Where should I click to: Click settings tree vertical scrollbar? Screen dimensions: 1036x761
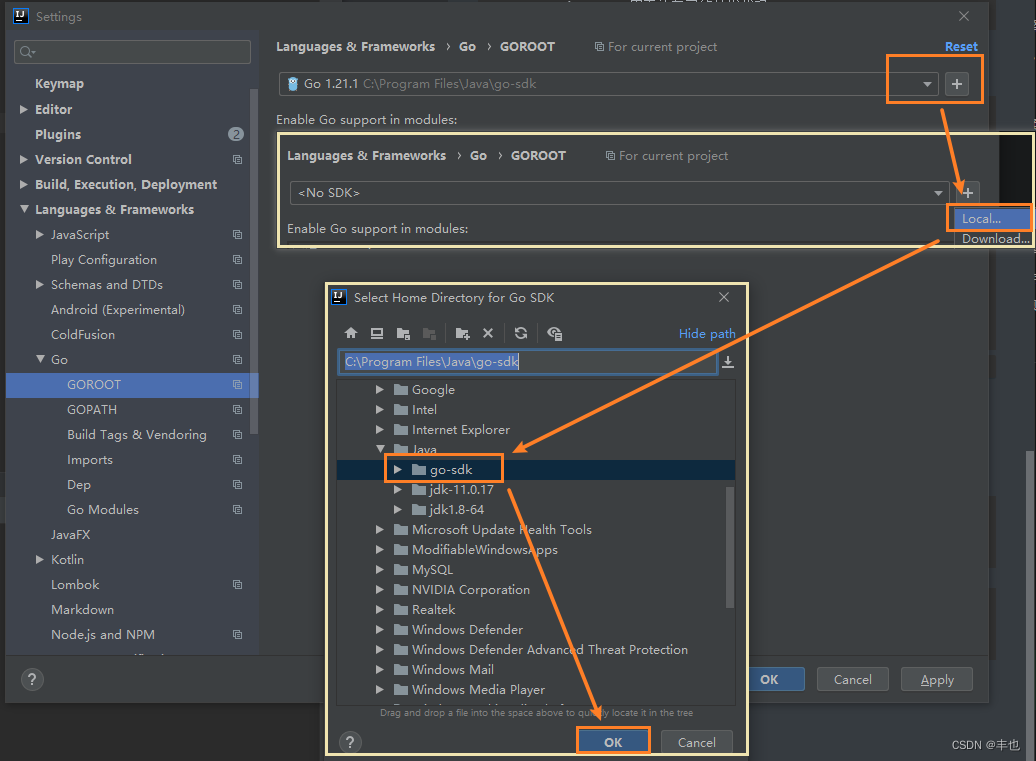click(x=254, y=261)
